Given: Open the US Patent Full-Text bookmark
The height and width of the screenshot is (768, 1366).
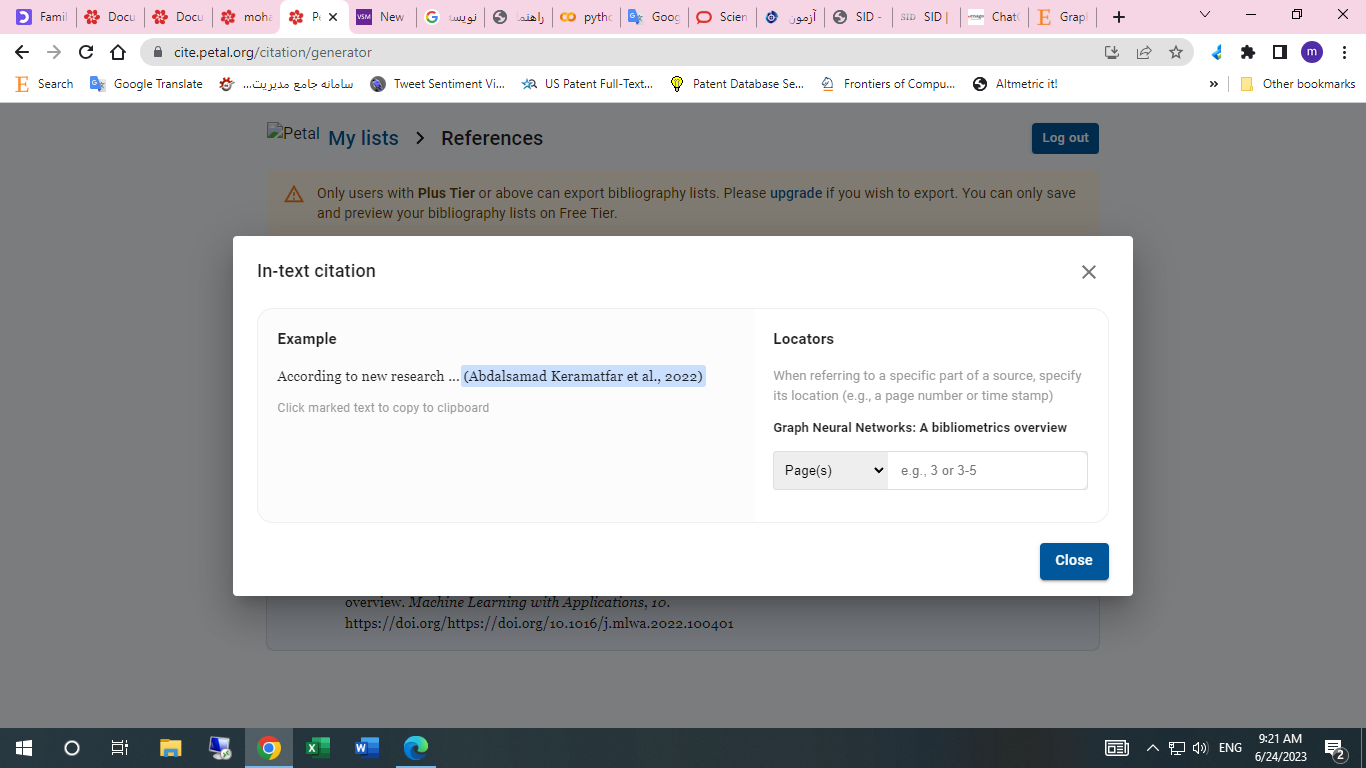Looking at the screenshot, I should click(587, 84).
